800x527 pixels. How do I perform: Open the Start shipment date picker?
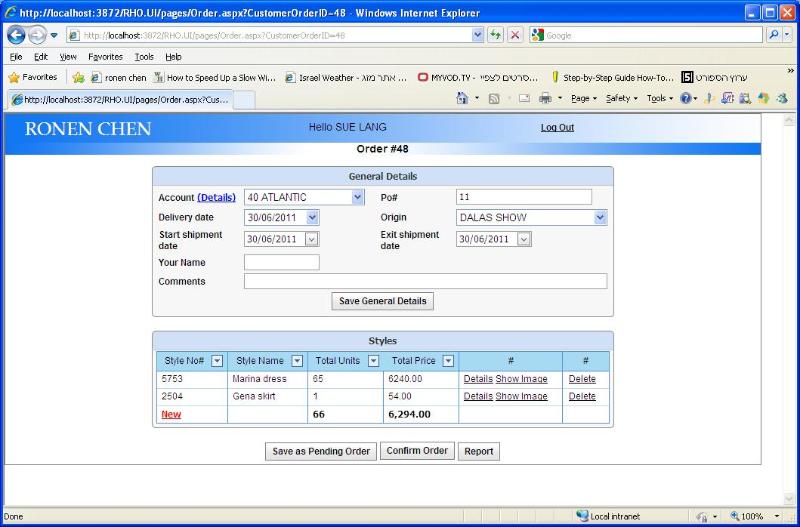click(x=312, y=239)
